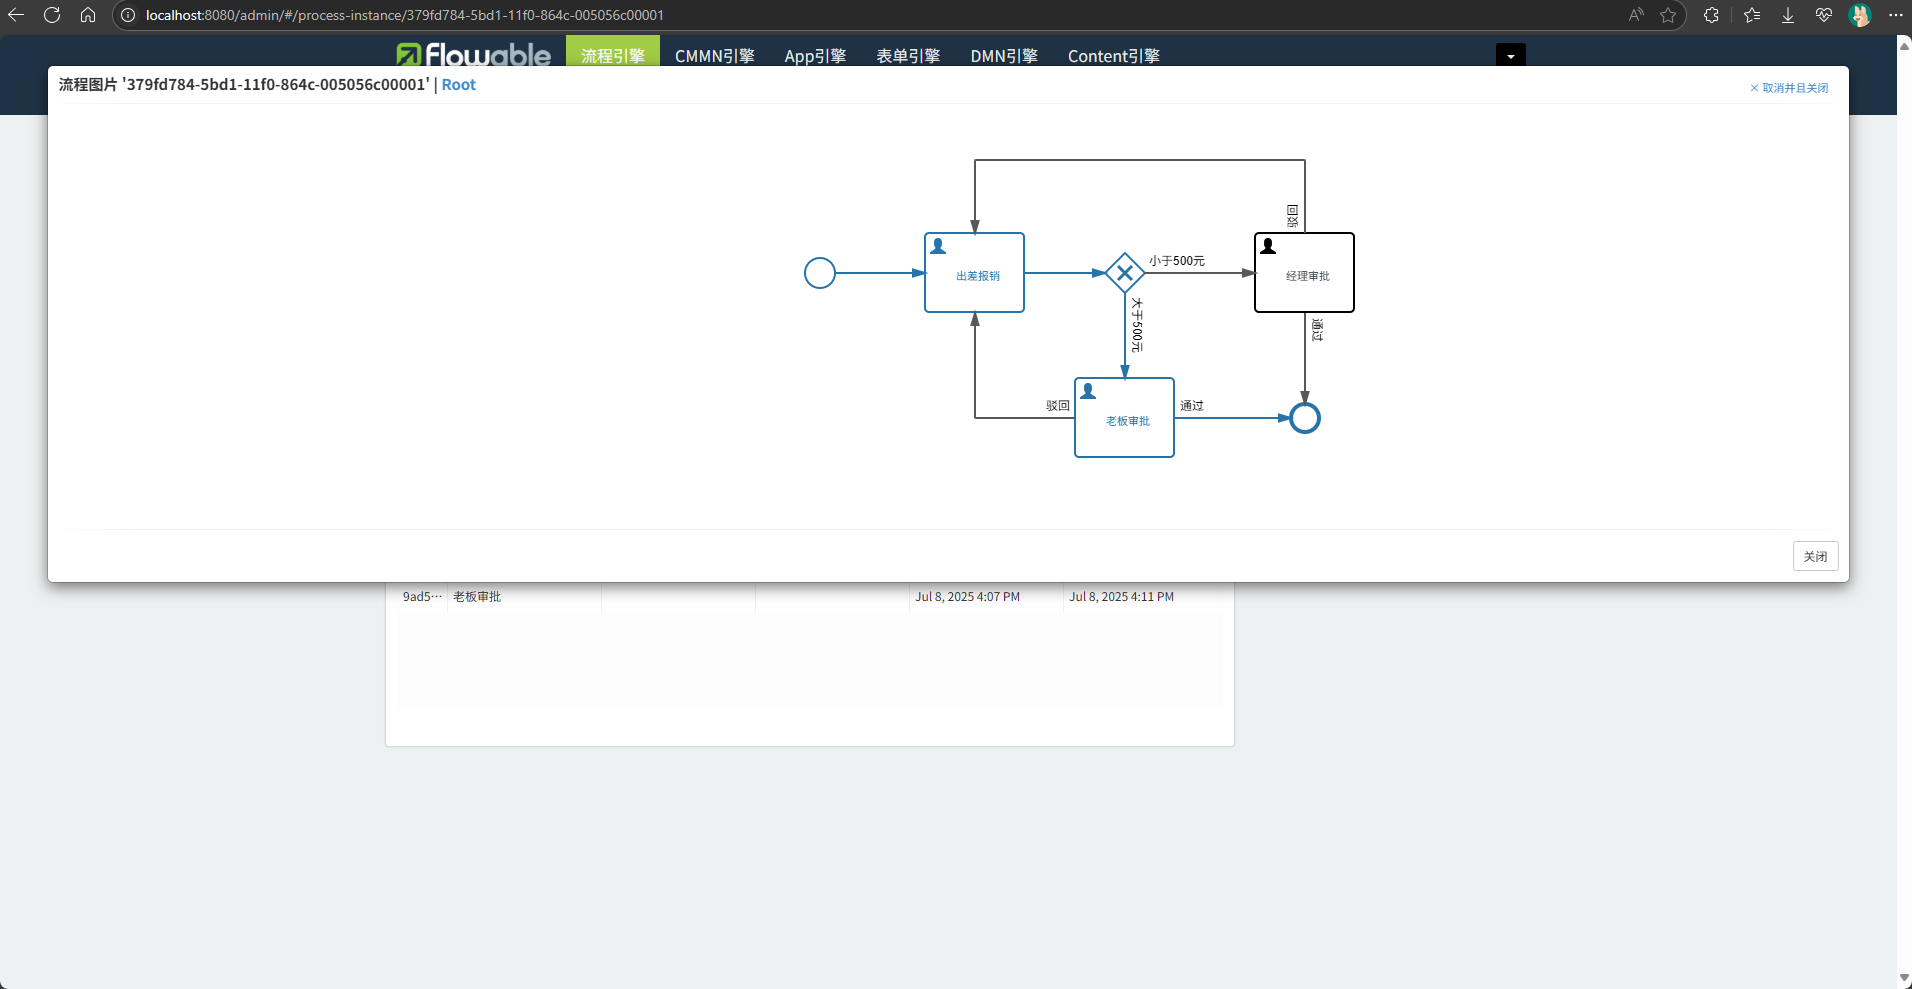Open the browser extensions icon
1912x989 pixels.
(1711, 15)
